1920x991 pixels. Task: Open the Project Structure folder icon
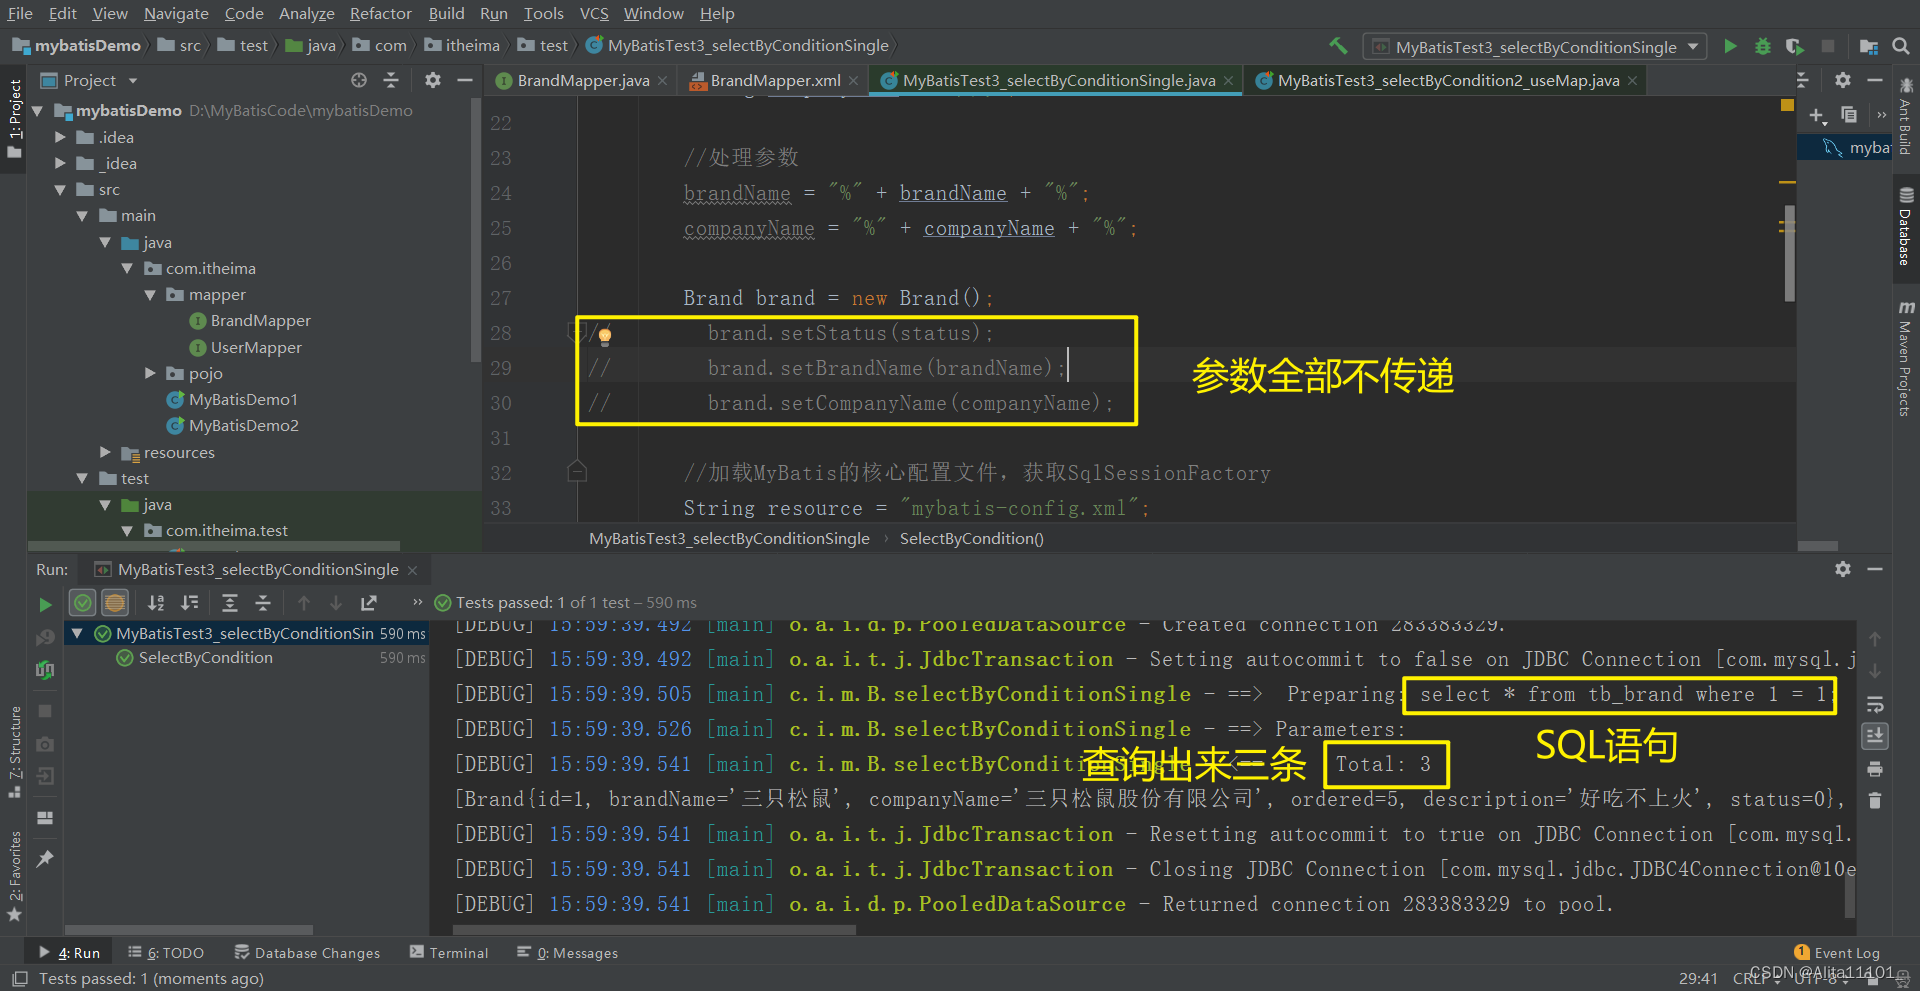[x=1868, y=46]
